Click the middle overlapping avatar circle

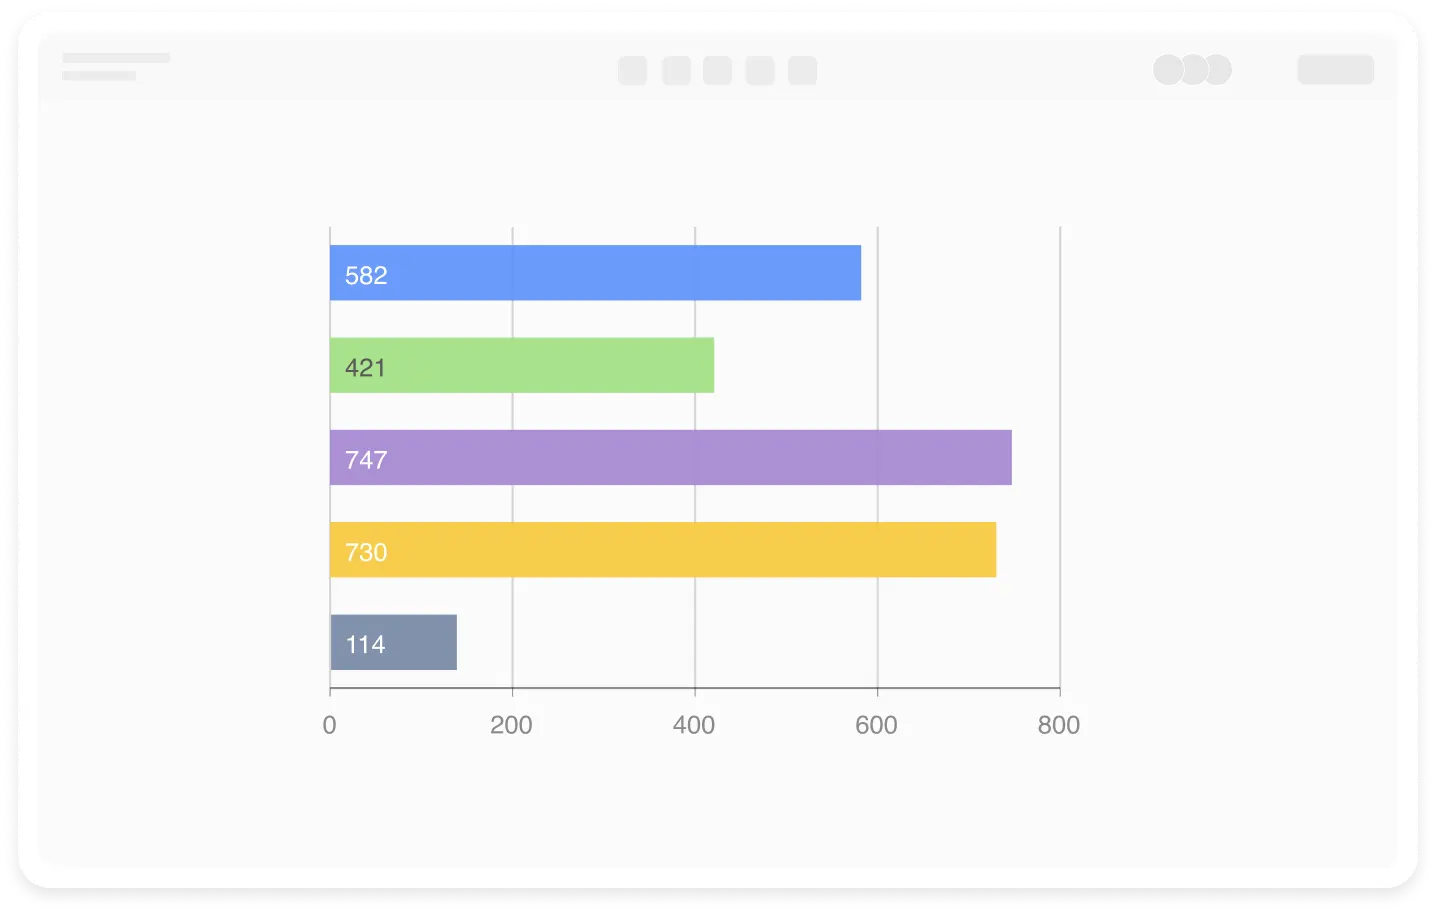pos(1194,70)
